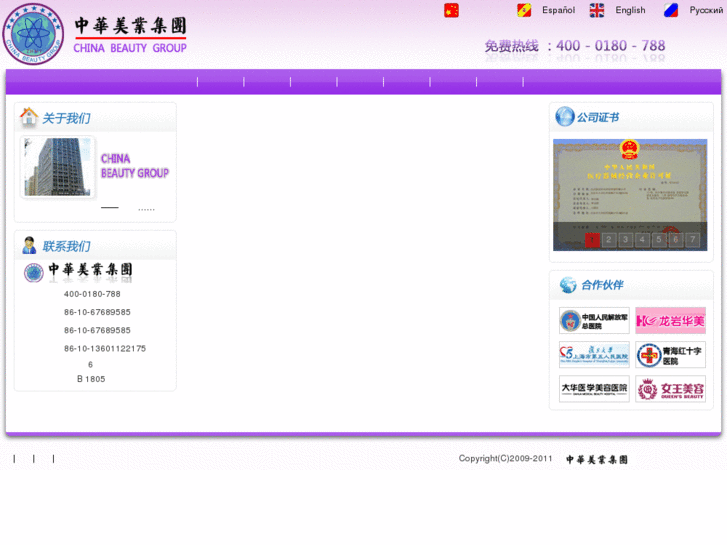The height and width of the screenshot is (545, 727).
Task: Switch language to English
Action: pyautogui.click(x=630, y=10)
